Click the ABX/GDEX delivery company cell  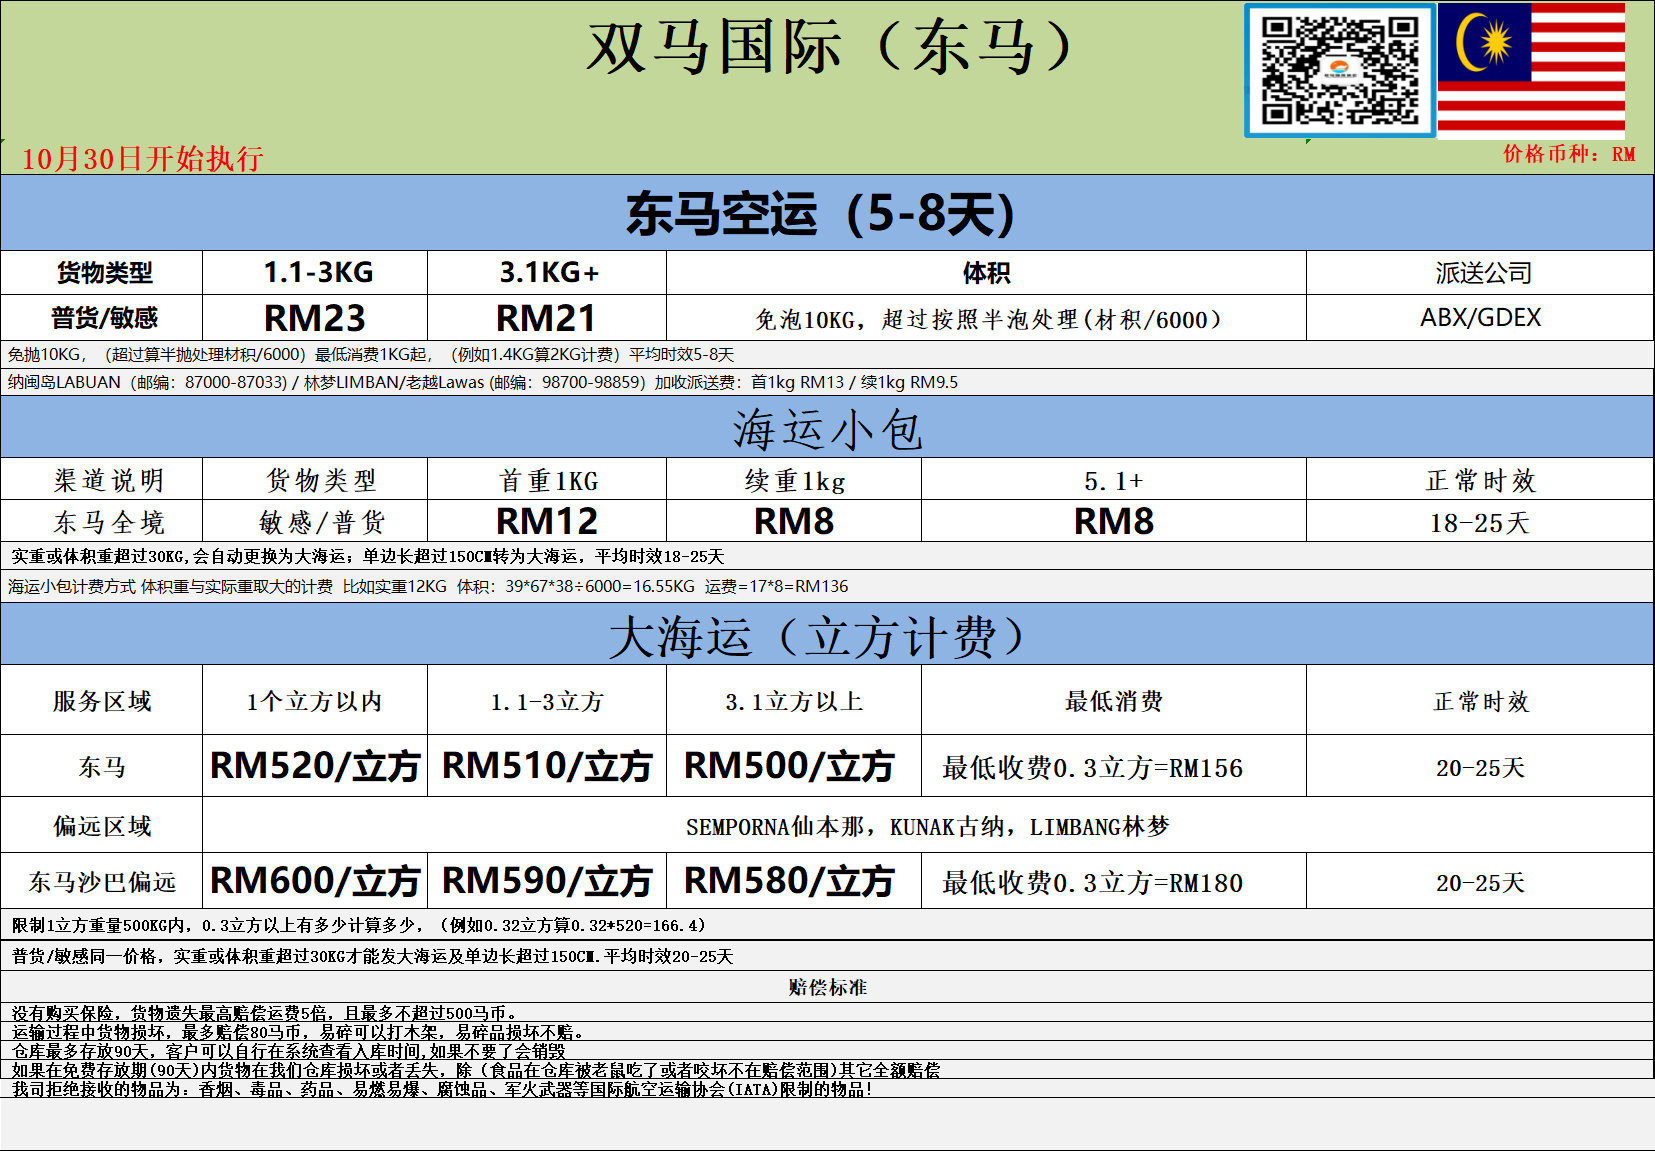pyautogui.click(x=1480, y=317)
